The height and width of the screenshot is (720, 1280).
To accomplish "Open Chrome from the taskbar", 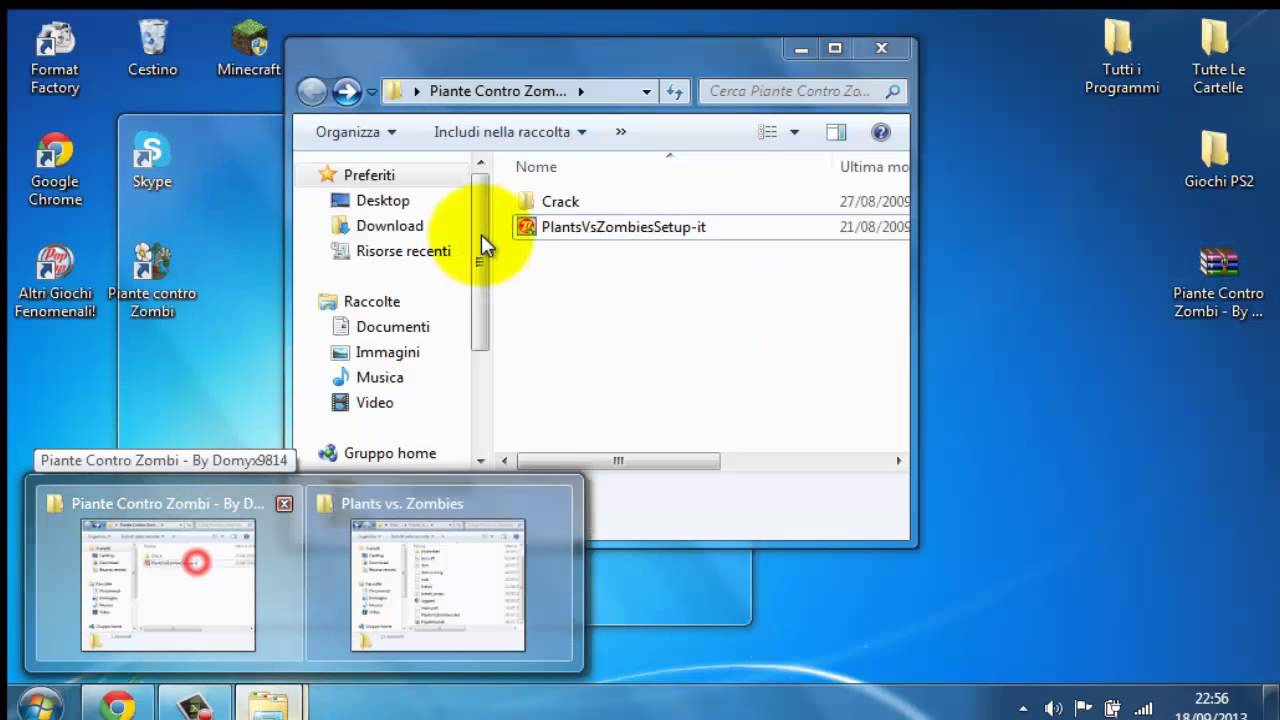I will (117, 703).
